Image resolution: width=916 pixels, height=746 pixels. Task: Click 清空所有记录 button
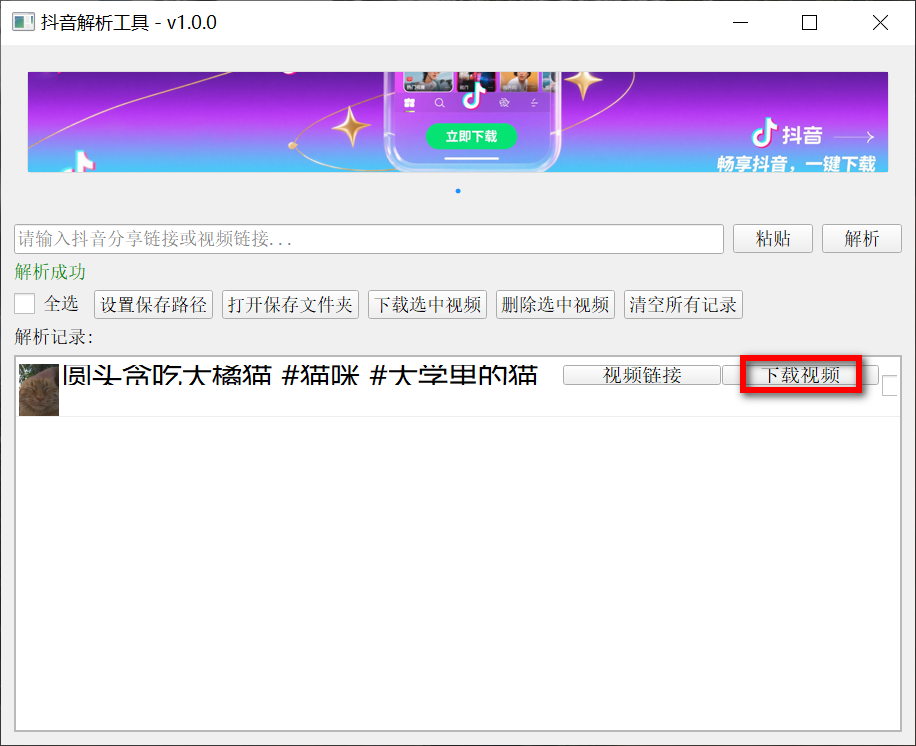683,304
